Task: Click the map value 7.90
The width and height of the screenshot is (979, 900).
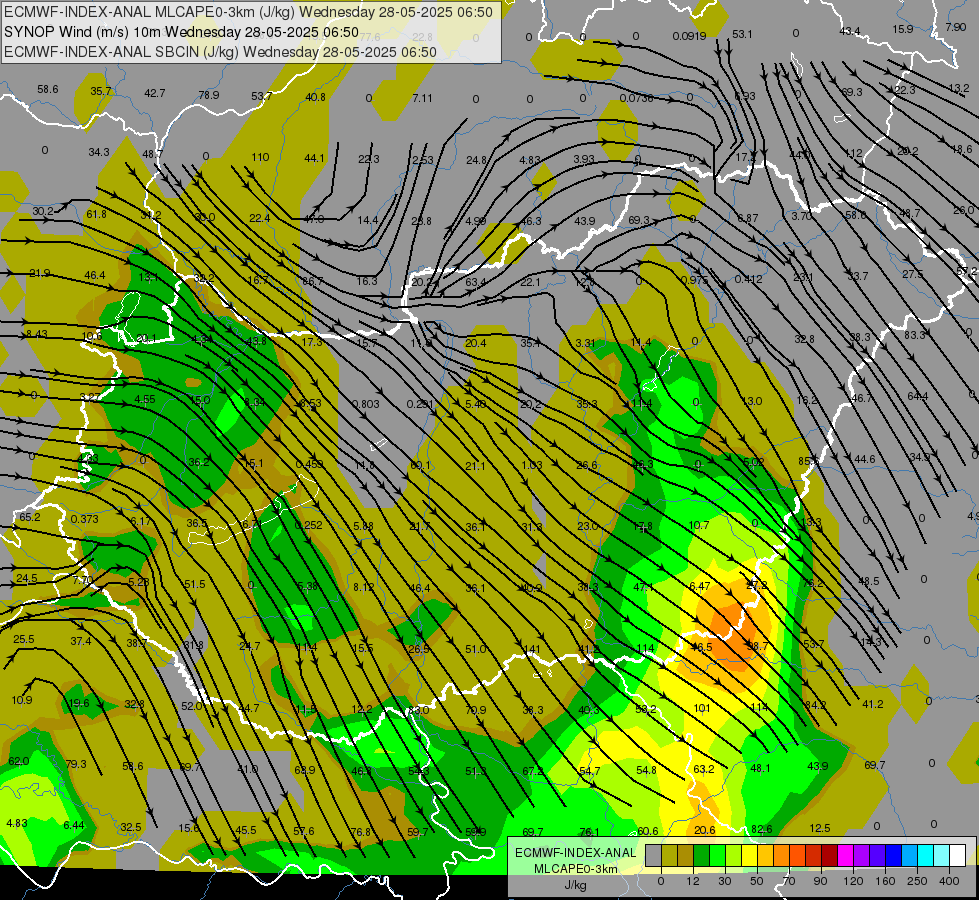Action: [955, 27]
